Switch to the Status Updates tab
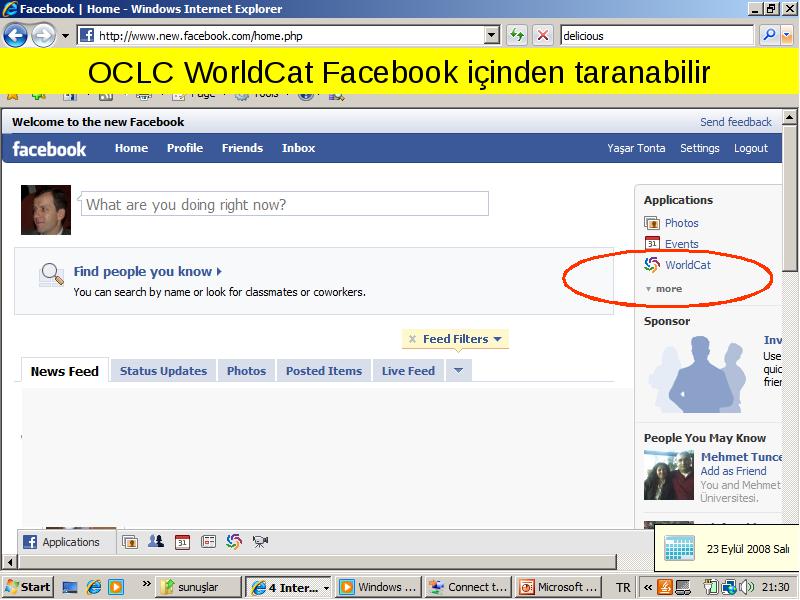Image resolution: width=800 pixels, height=600 pixels. (x=163, y=371)
